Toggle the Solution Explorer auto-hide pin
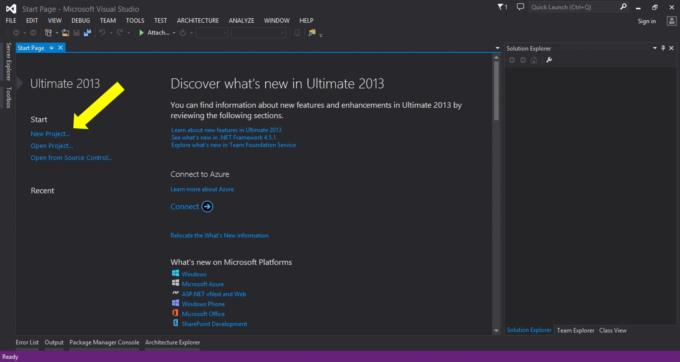 point(663,48)
